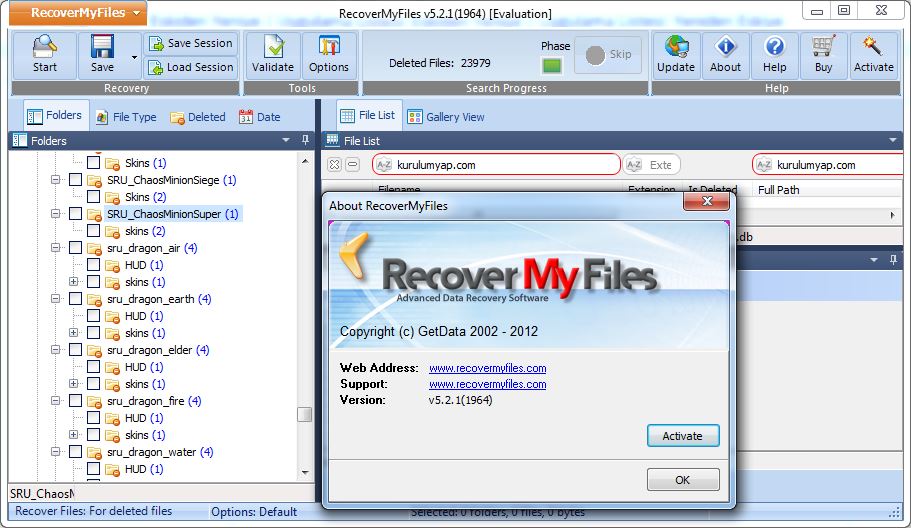This screenshot has width=911, height=528.
Task: Click the Skip phase button
Action: [x=608, y=55]
